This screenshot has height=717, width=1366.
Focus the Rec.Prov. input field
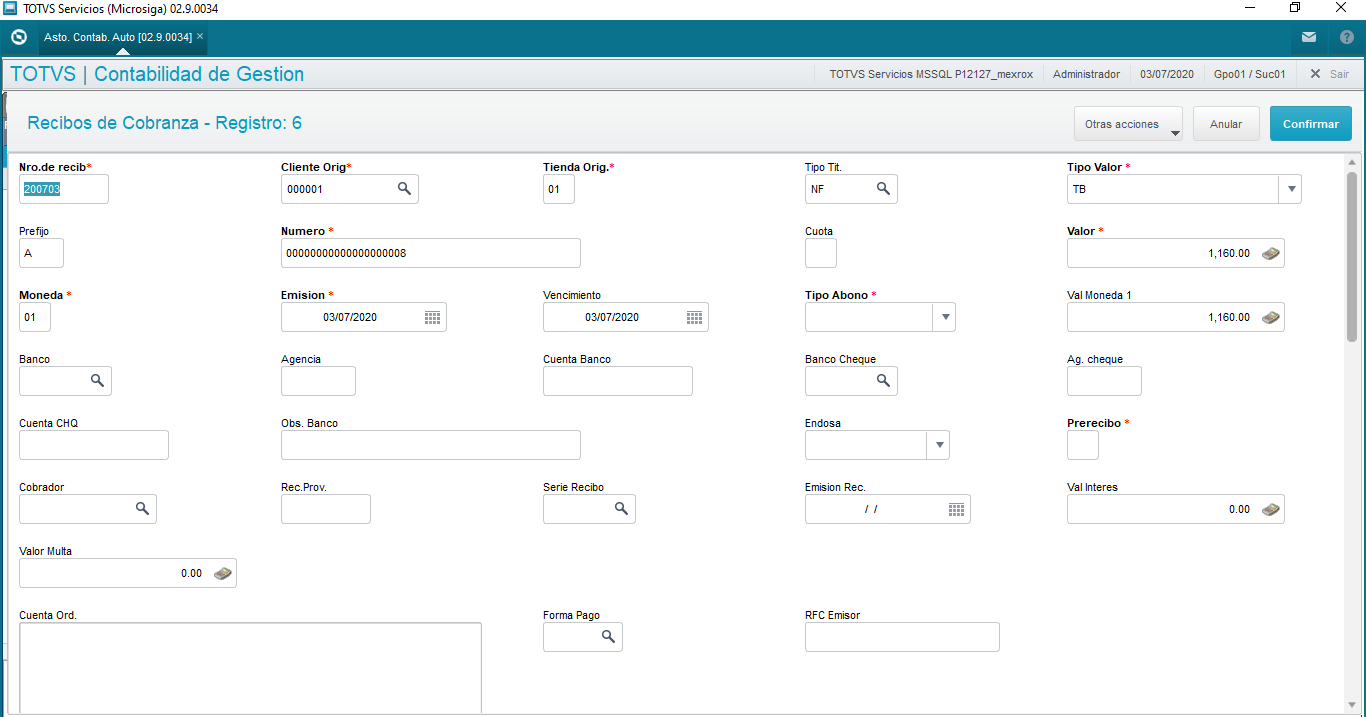(x=326, y=509)
